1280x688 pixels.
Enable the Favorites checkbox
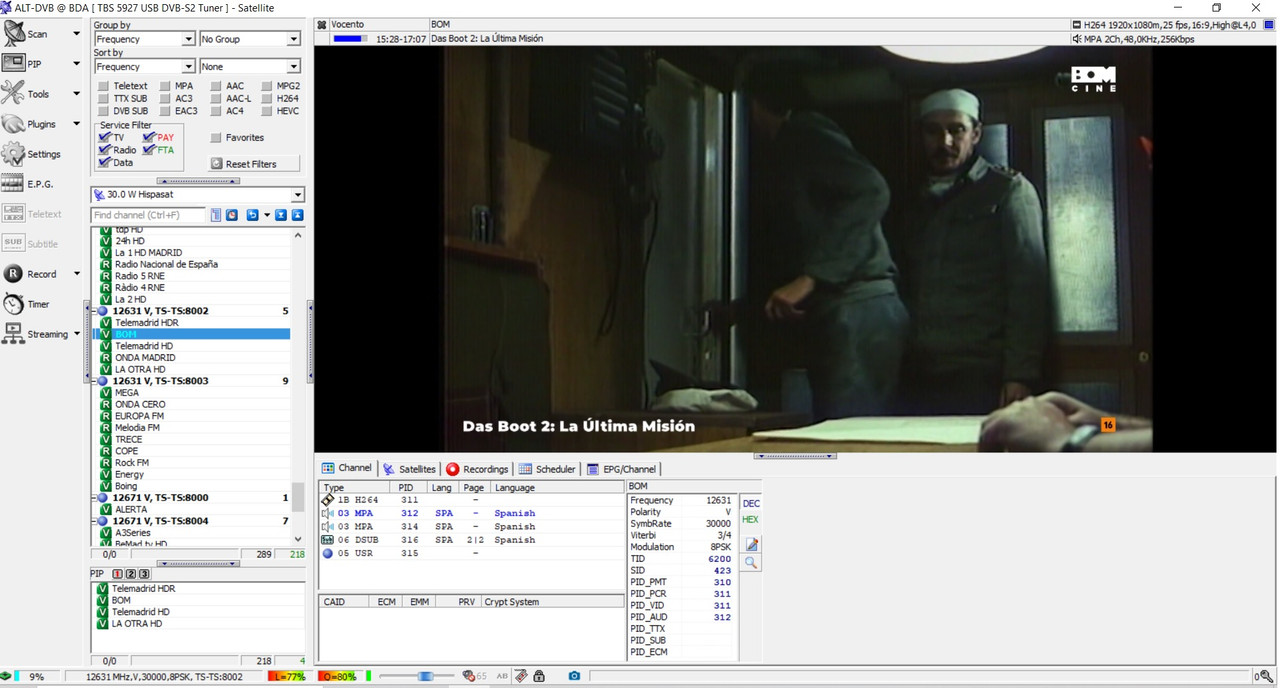click(216, 138)
